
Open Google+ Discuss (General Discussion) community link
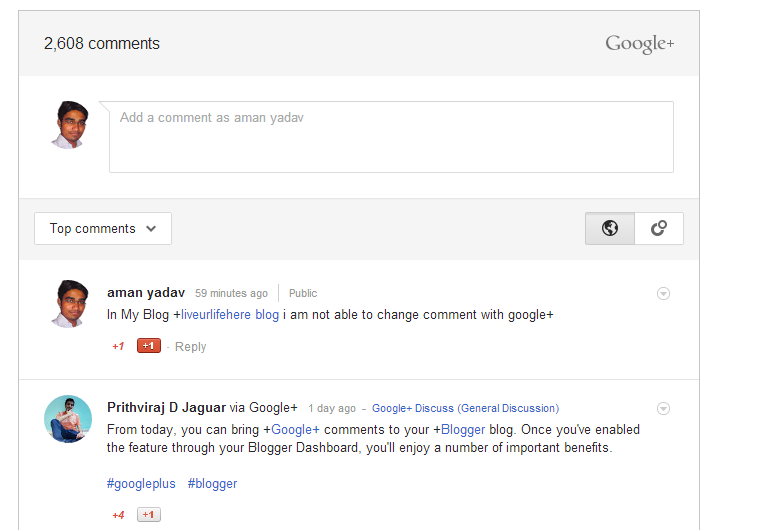tap(465, 408)
